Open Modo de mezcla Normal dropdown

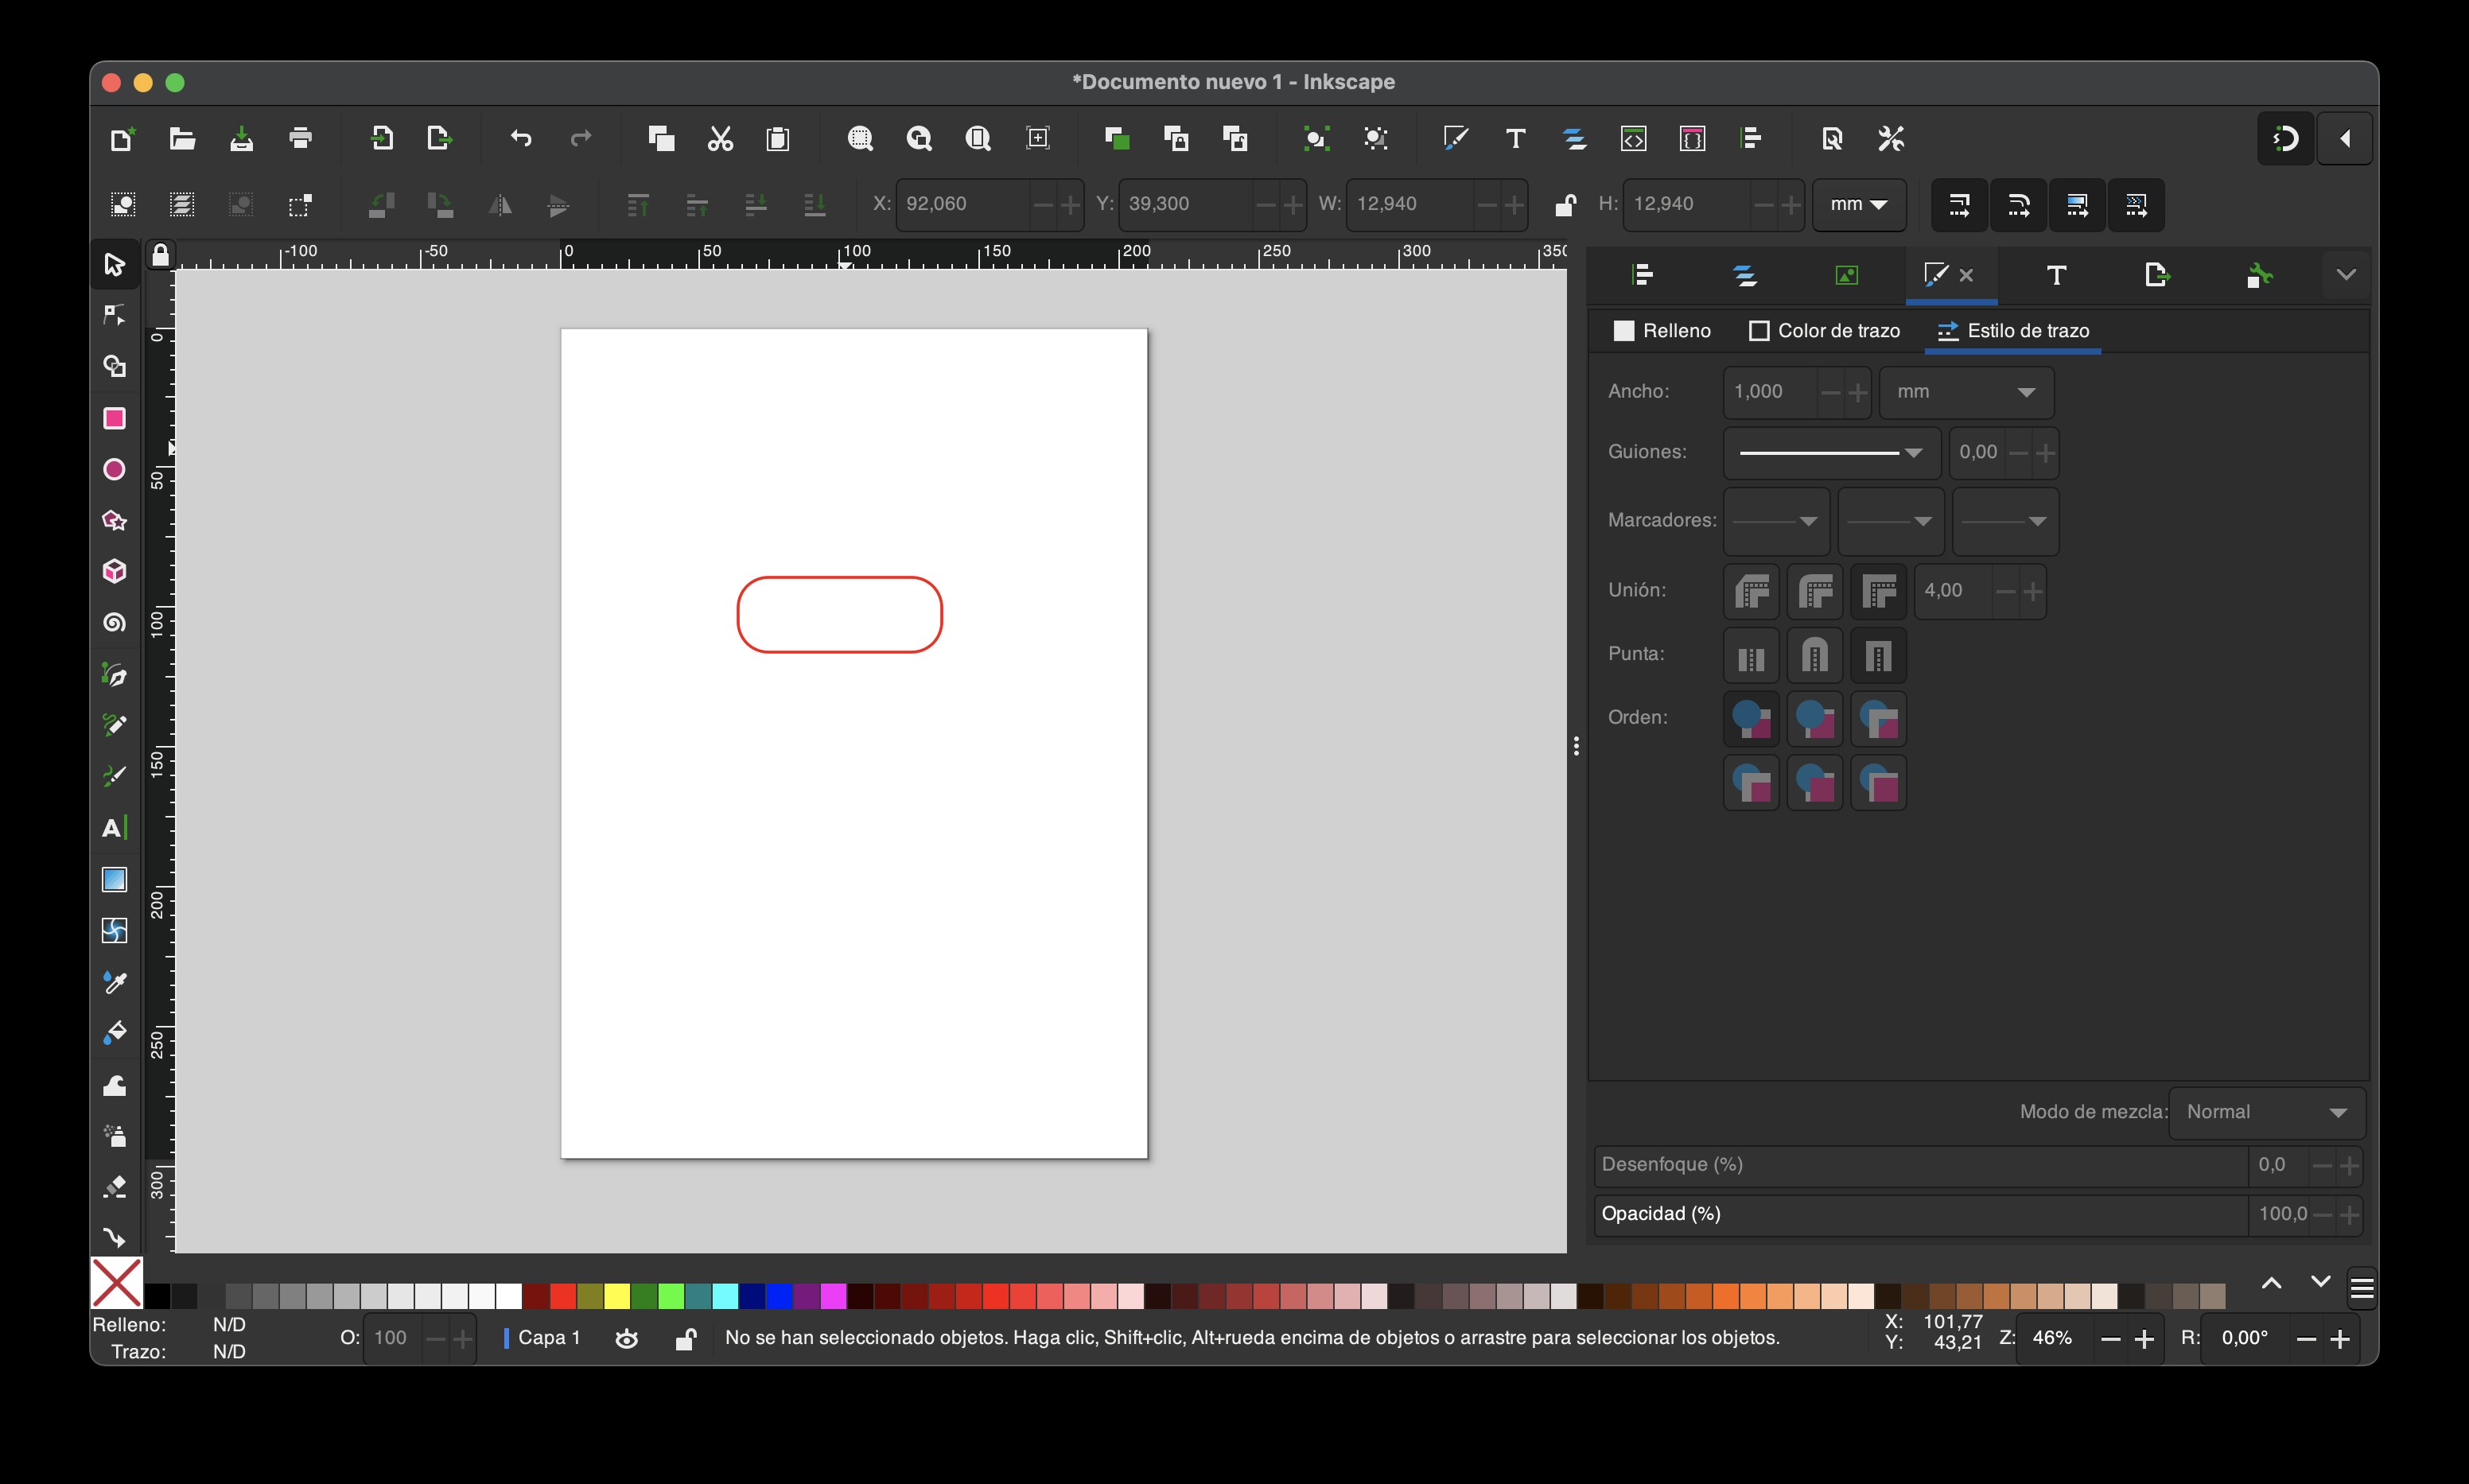tap(2266, 1112)
